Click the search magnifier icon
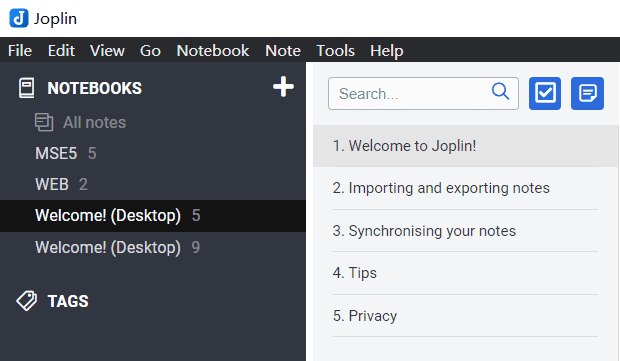 500,91
